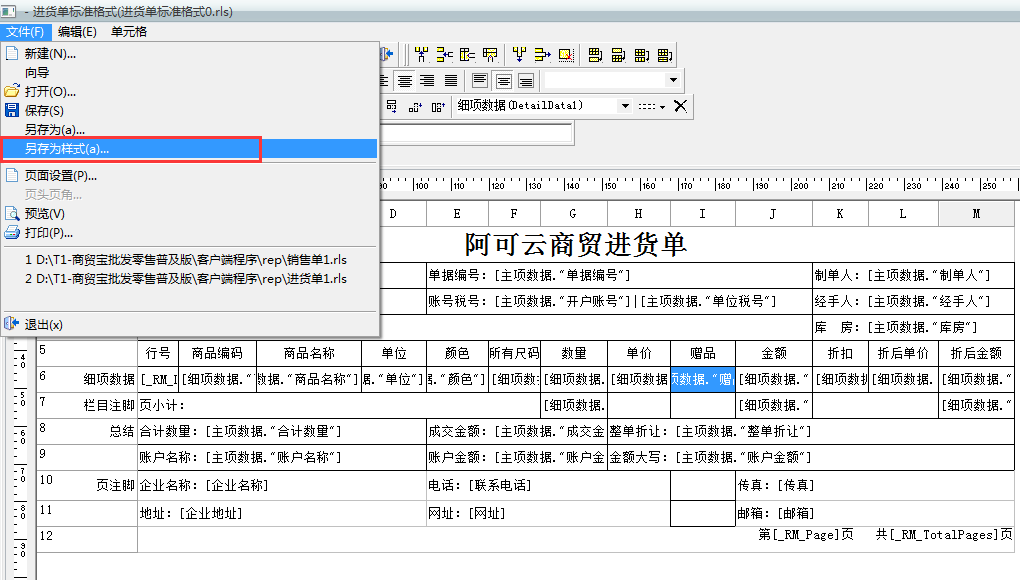The width and height of the screenshot is (1020, 580).
Task: Open the 细项数据(DetailData1) band dropdown
Action: click(x=625, y=105)
